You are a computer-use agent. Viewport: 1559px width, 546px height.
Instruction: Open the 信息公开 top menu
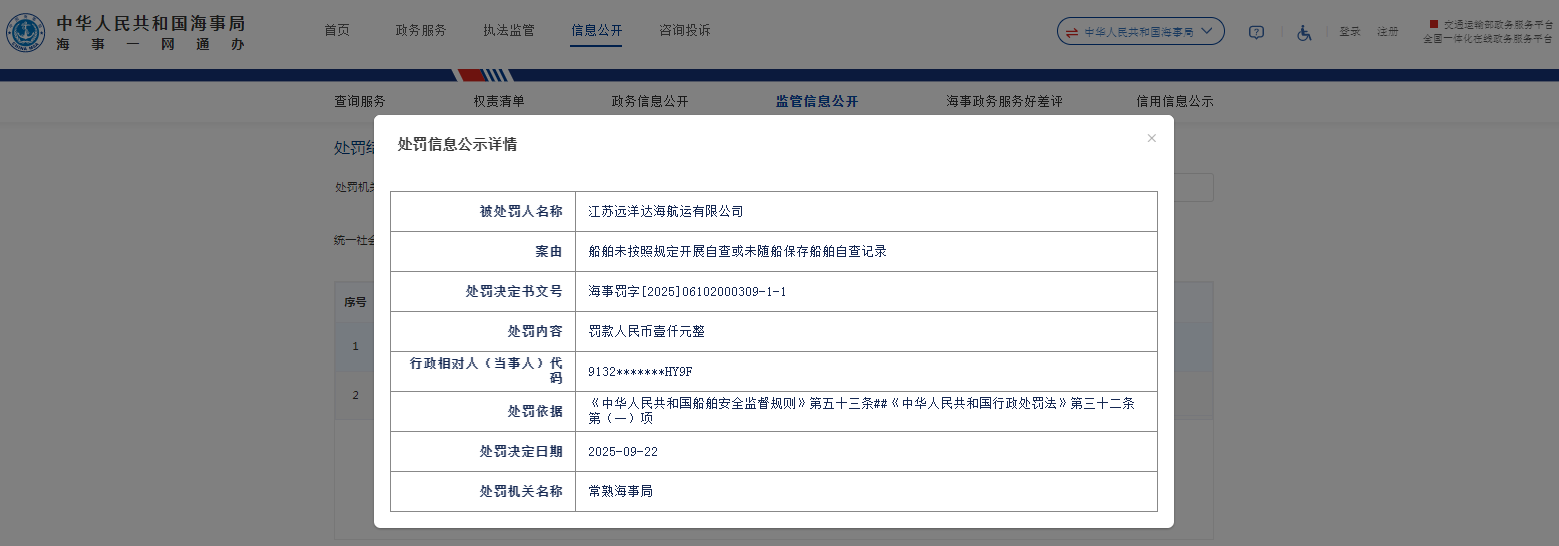point(597,30)
